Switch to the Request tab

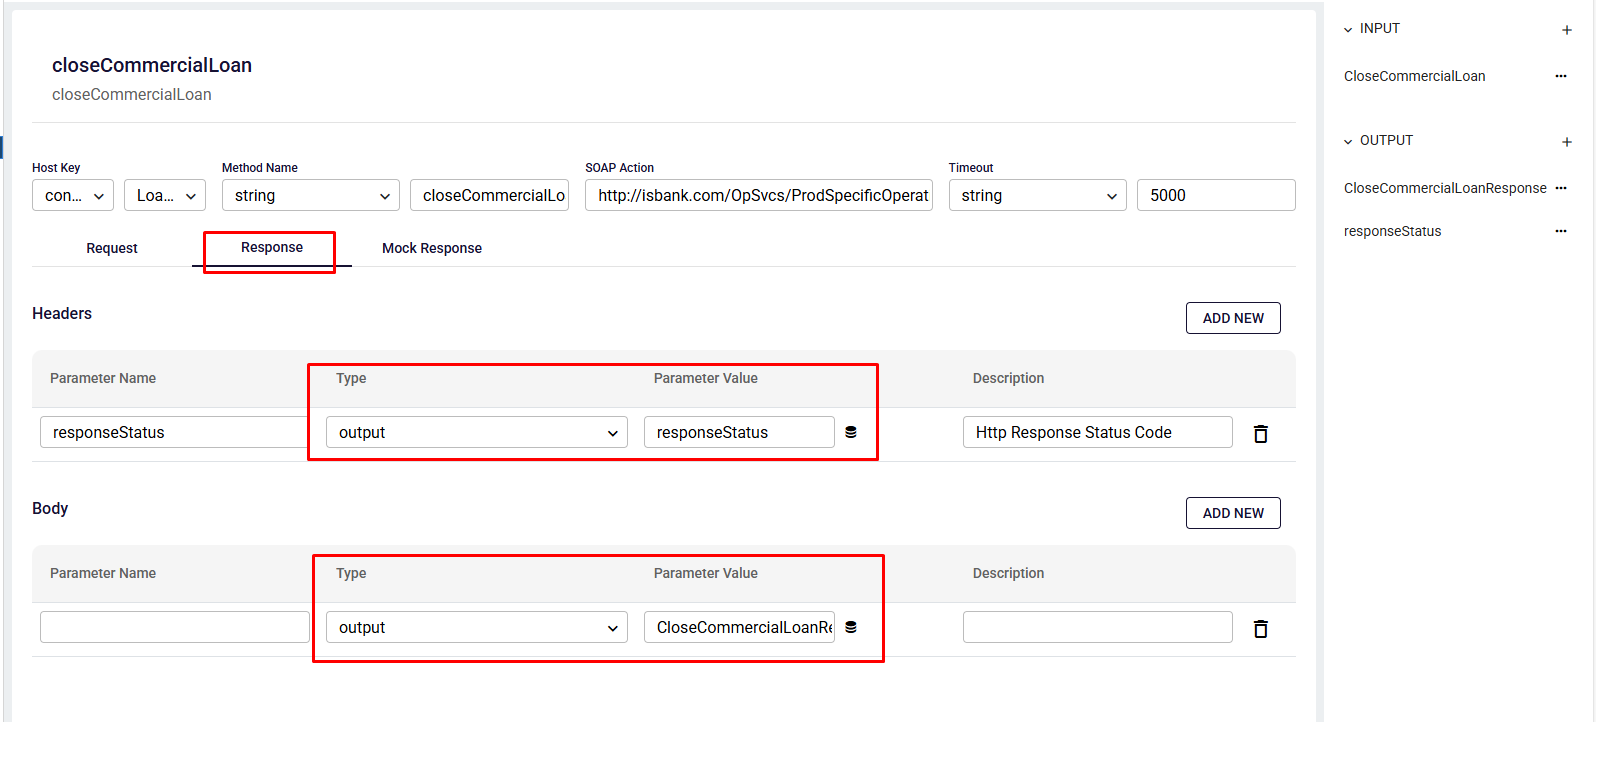[112, 248]
